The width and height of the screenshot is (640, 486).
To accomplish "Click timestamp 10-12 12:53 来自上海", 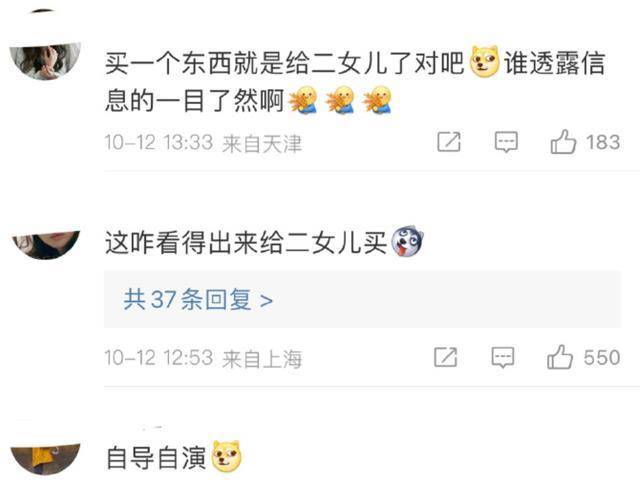I will [203, 358].
